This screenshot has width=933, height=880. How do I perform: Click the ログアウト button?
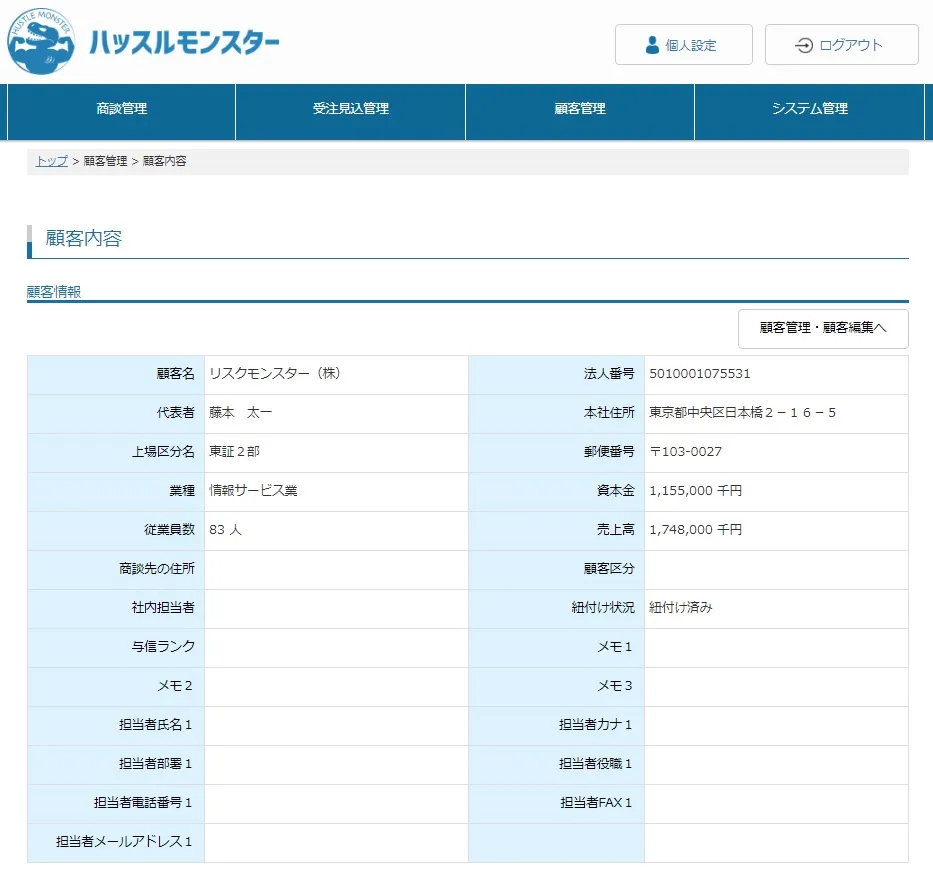pyautogui.click(x=841, y=45)
